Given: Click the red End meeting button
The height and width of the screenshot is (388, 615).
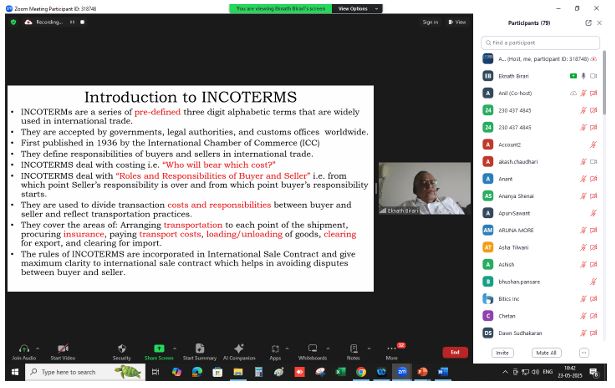Looking at the screenshot, I should (x=455, y=352).
